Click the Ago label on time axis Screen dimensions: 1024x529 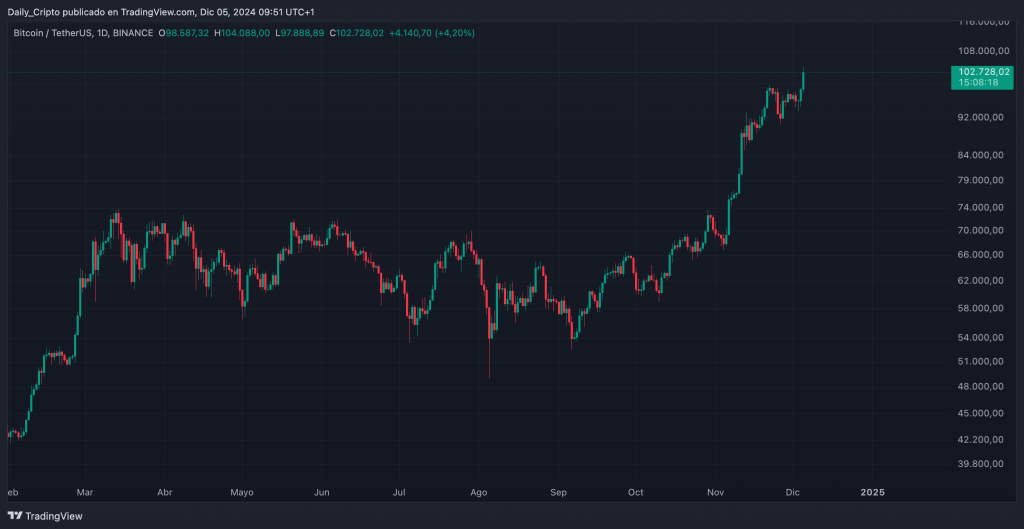[478, 493]
